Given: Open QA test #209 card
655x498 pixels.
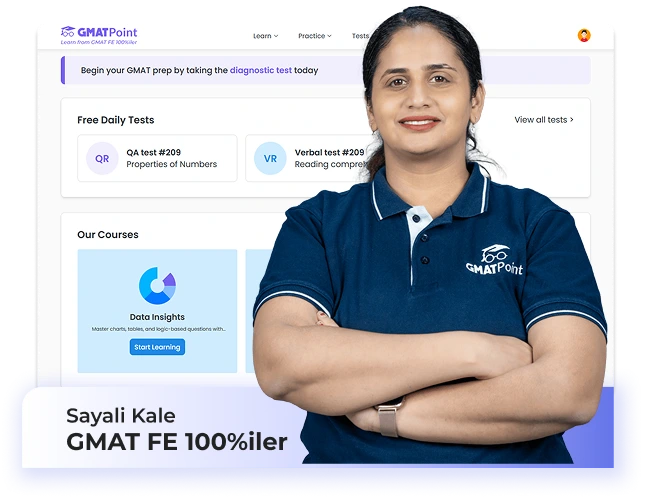Looking at the screenshot, I should point(157,158).
